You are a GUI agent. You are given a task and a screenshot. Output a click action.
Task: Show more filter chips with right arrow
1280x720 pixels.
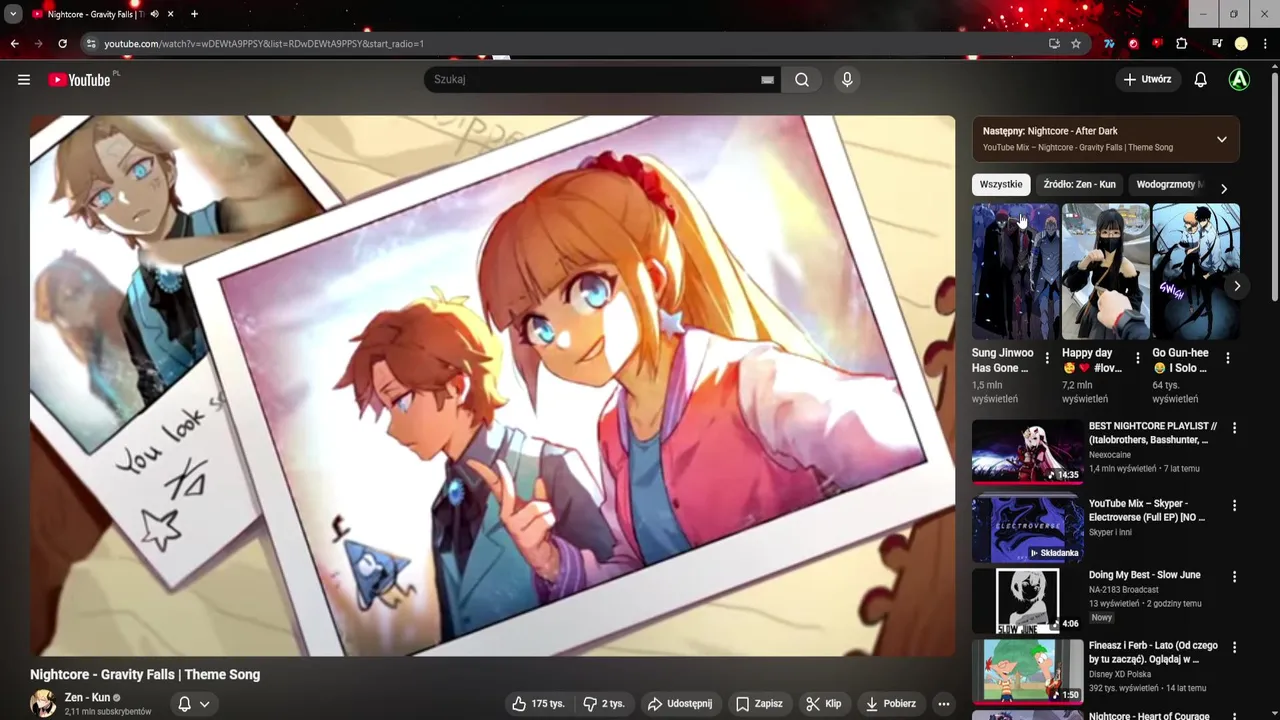tap(1223, 189)
